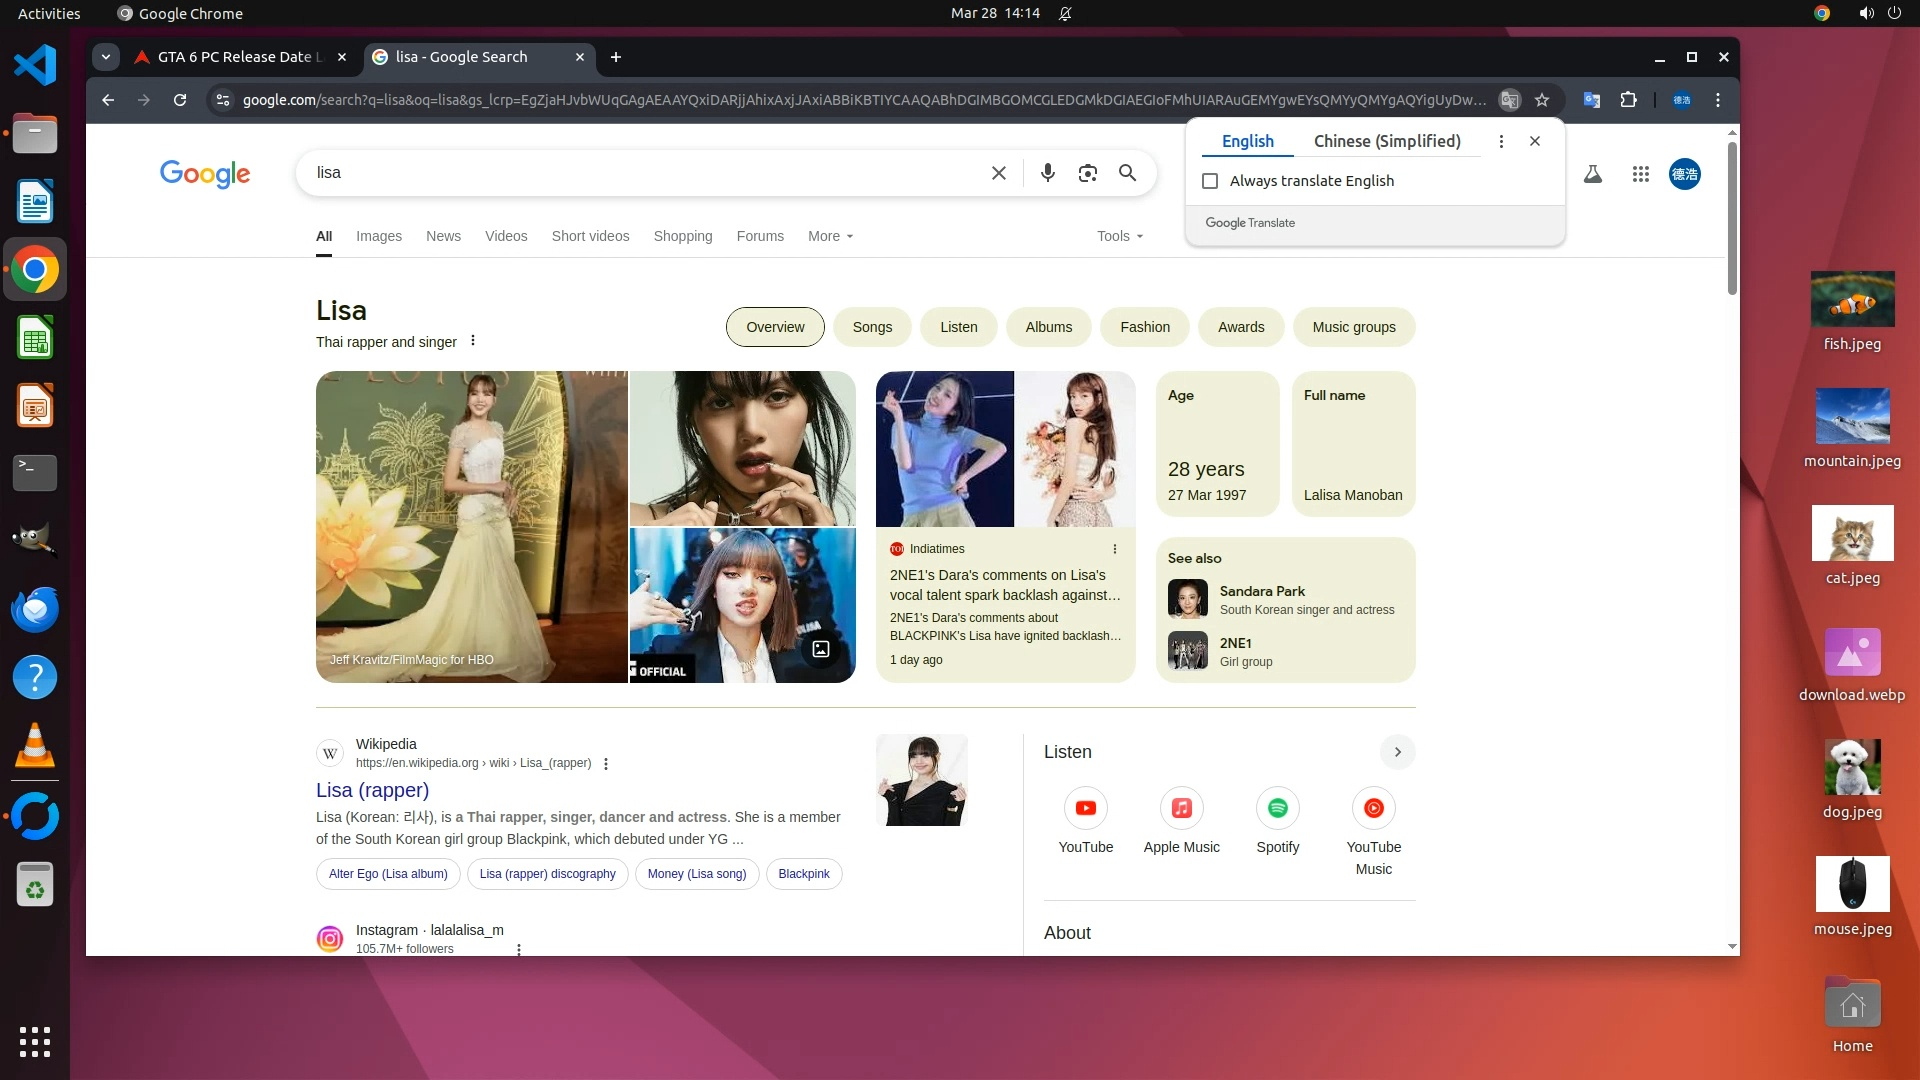1920x1080 pixels.
Task: Switch to the Images search tab
Action: pyautogui.click(x=378, y=236)
